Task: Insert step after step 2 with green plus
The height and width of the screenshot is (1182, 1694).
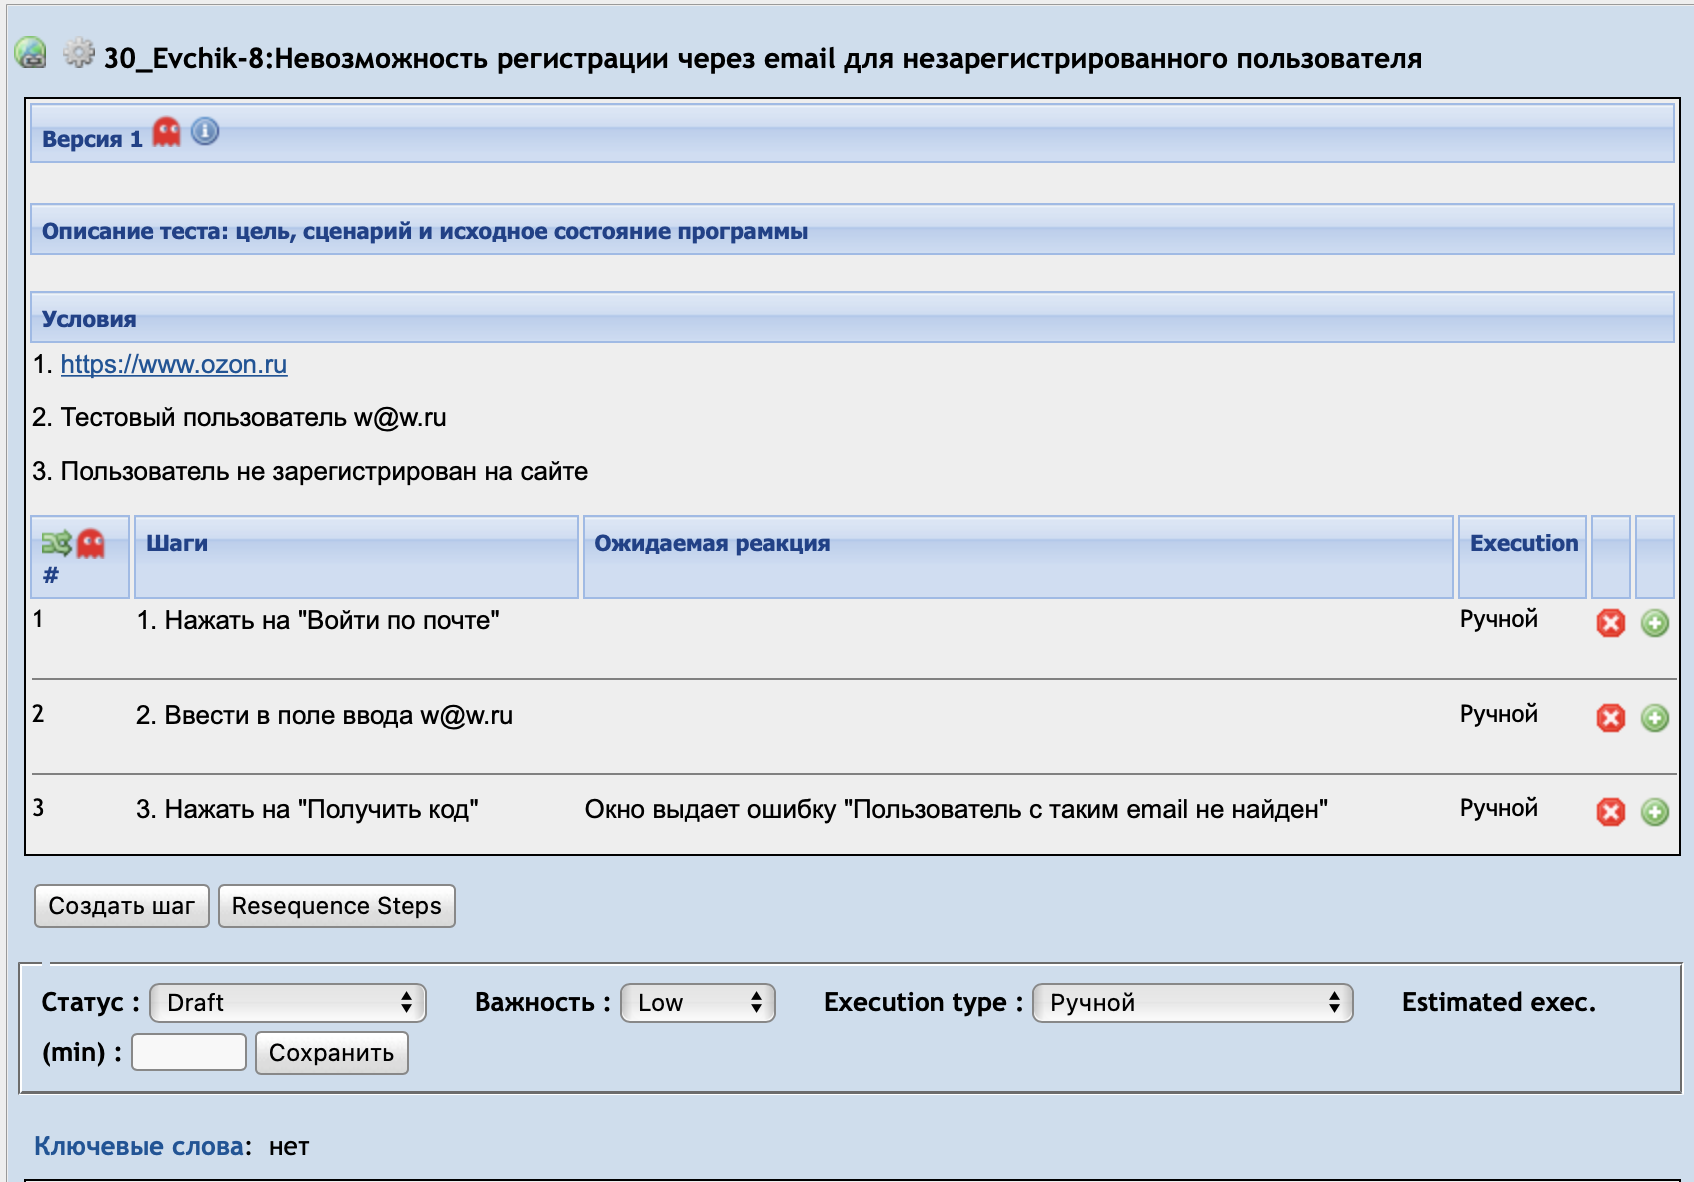Action: pyautogui.click(x=1655, y=718)
